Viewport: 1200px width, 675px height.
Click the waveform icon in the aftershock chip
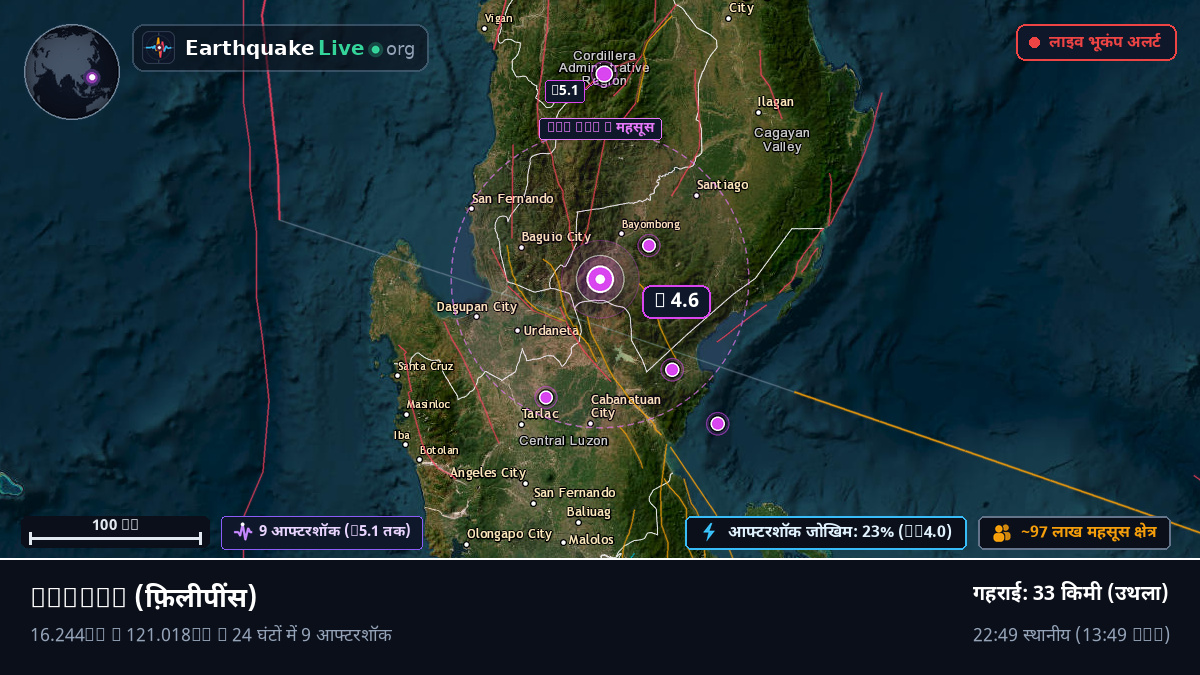click(x=243, y=532)
